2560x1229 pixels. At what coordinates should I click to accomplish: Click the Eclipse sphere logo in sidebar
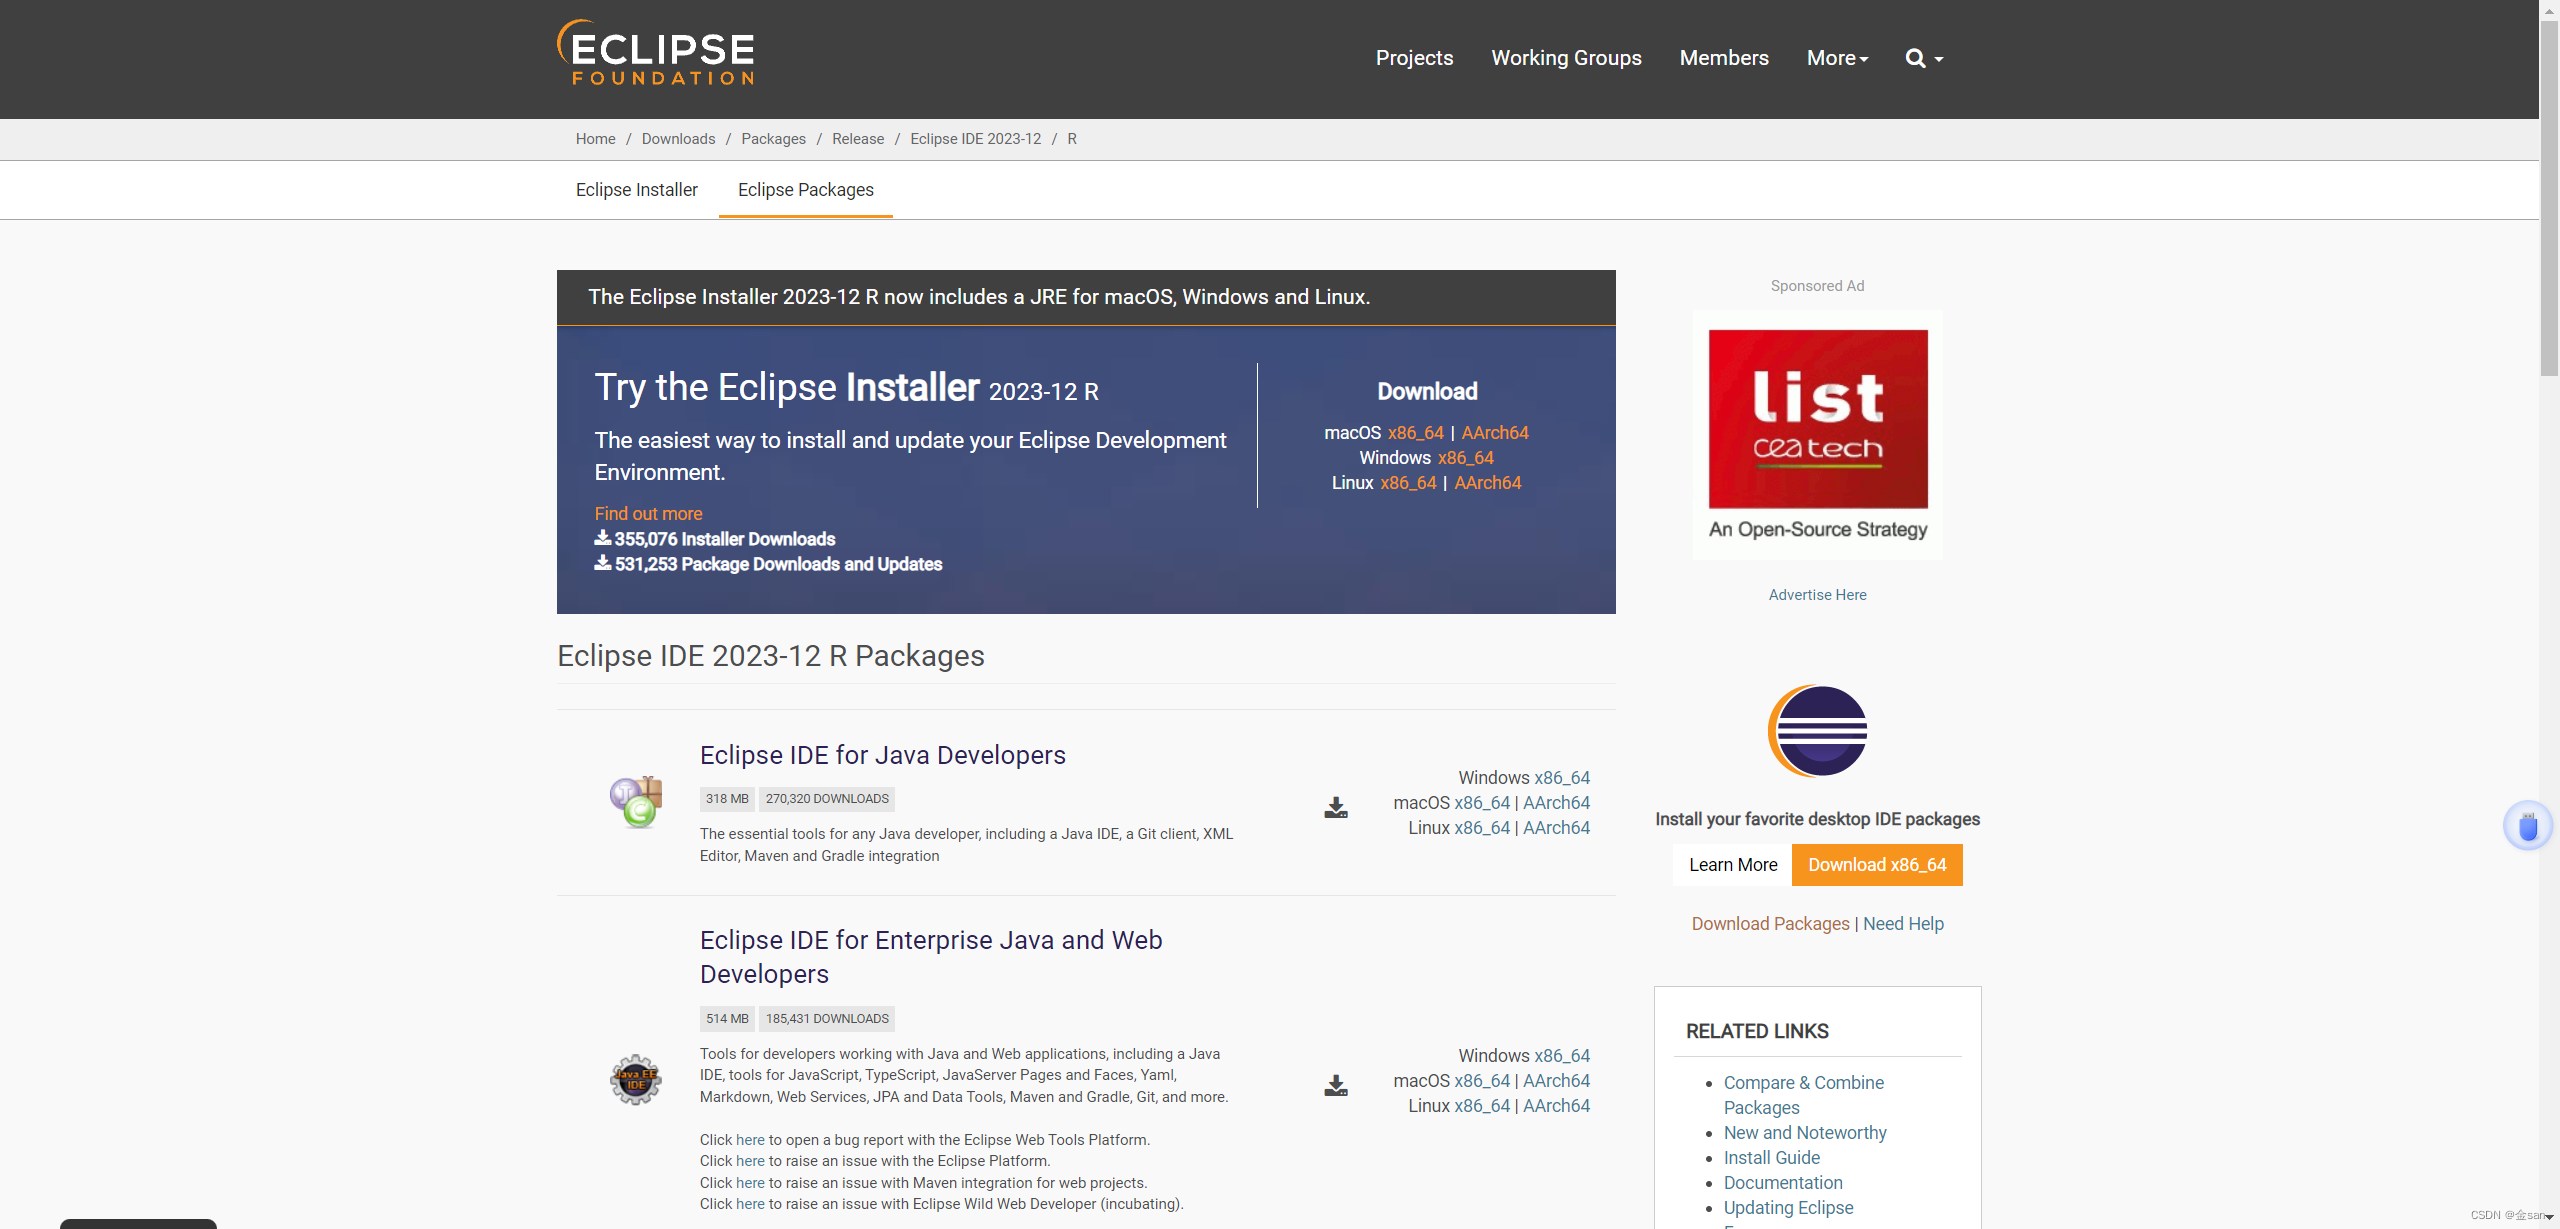pos(1817,731)
